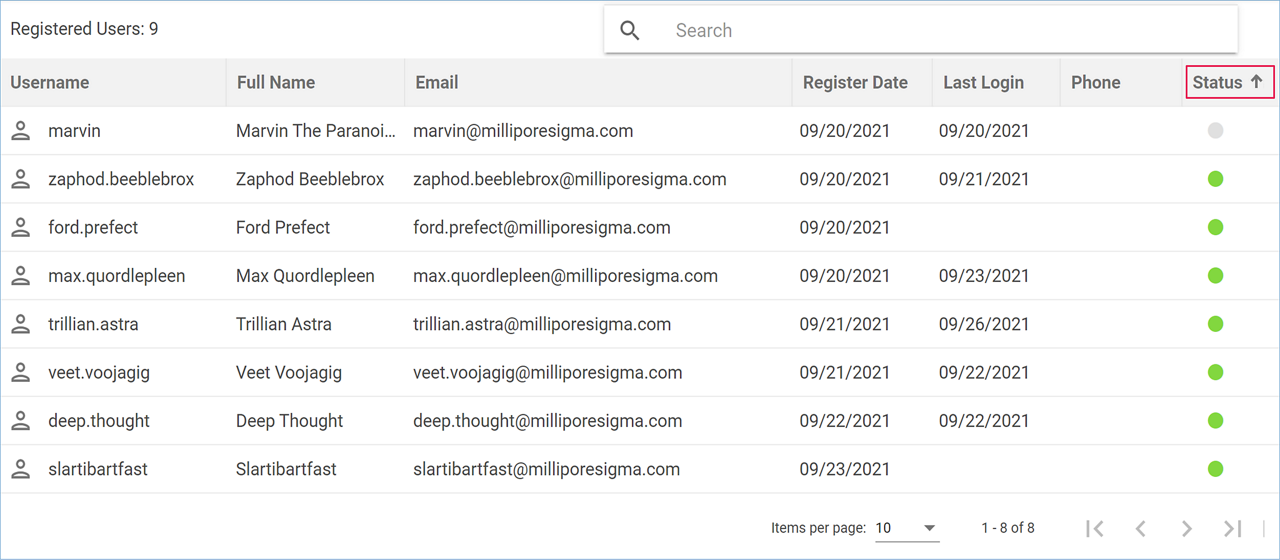Click the user icon beside marvin
This screenshot has width=1280, height=560.
point(20,131)
